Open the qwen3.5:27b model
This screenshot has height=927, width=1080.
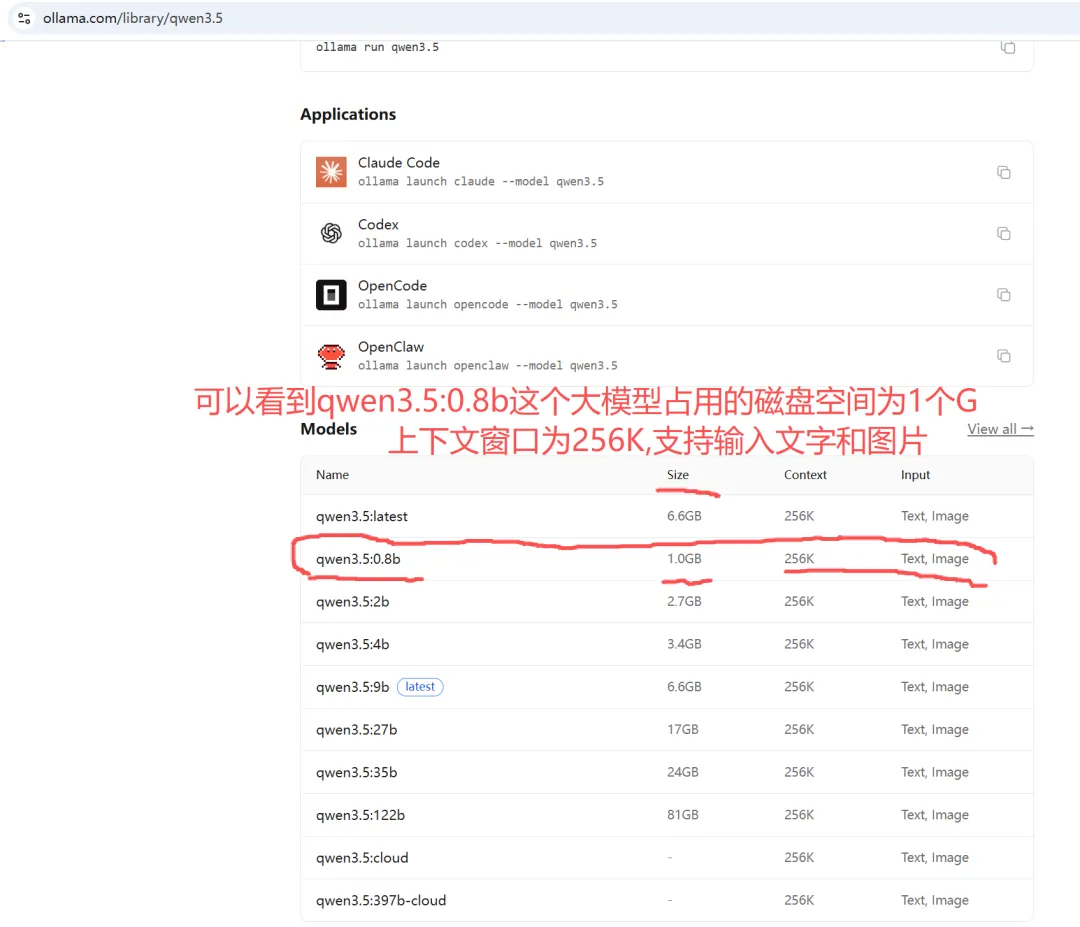point(357,730)
